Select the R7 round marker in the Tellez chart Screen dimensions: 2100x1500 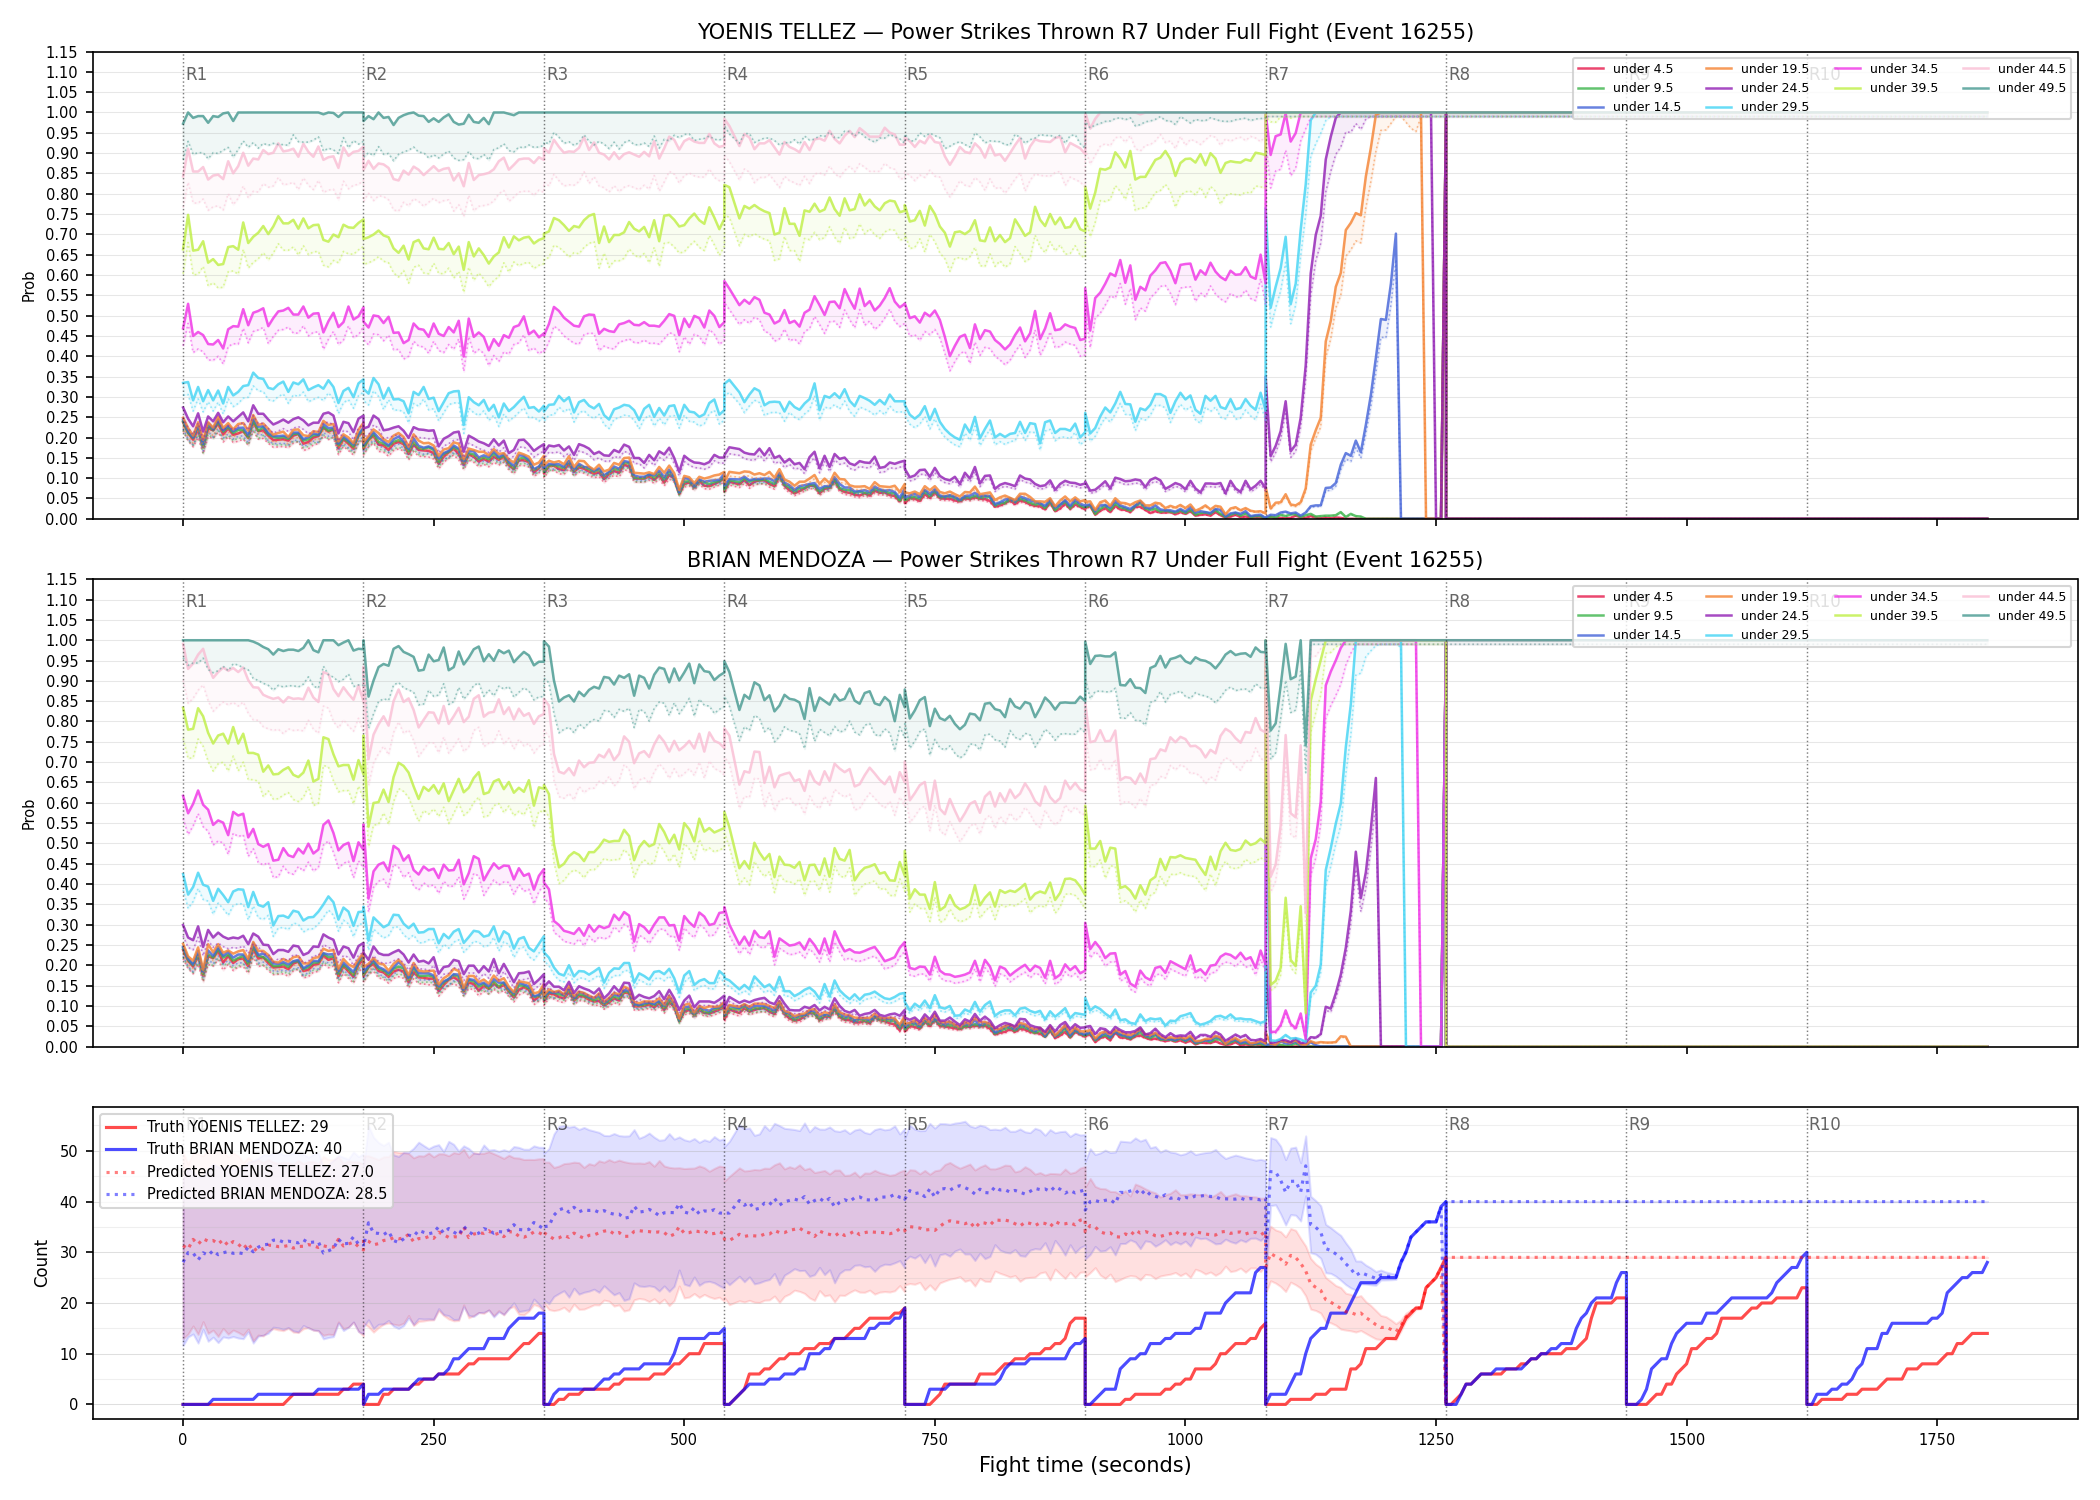[x=1278, y=74]
